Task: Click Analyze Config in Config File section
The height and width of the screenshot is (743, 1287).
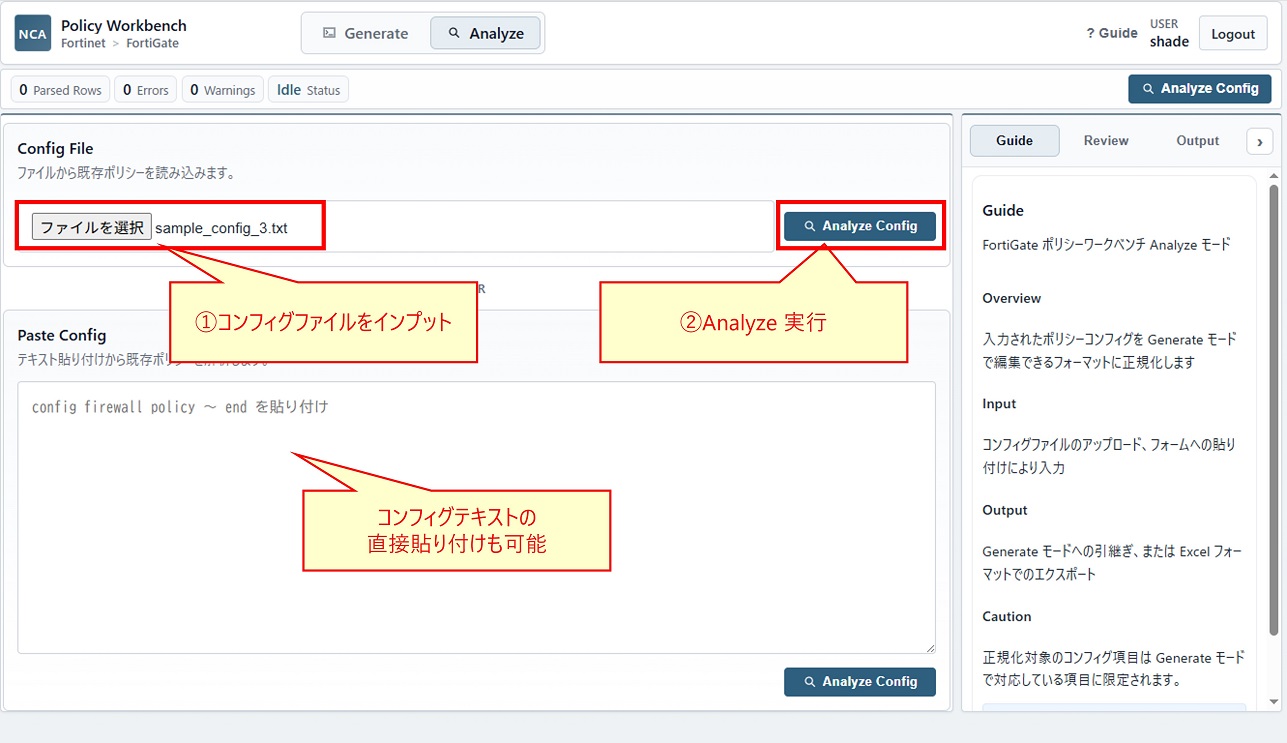Action: point(860,226)
